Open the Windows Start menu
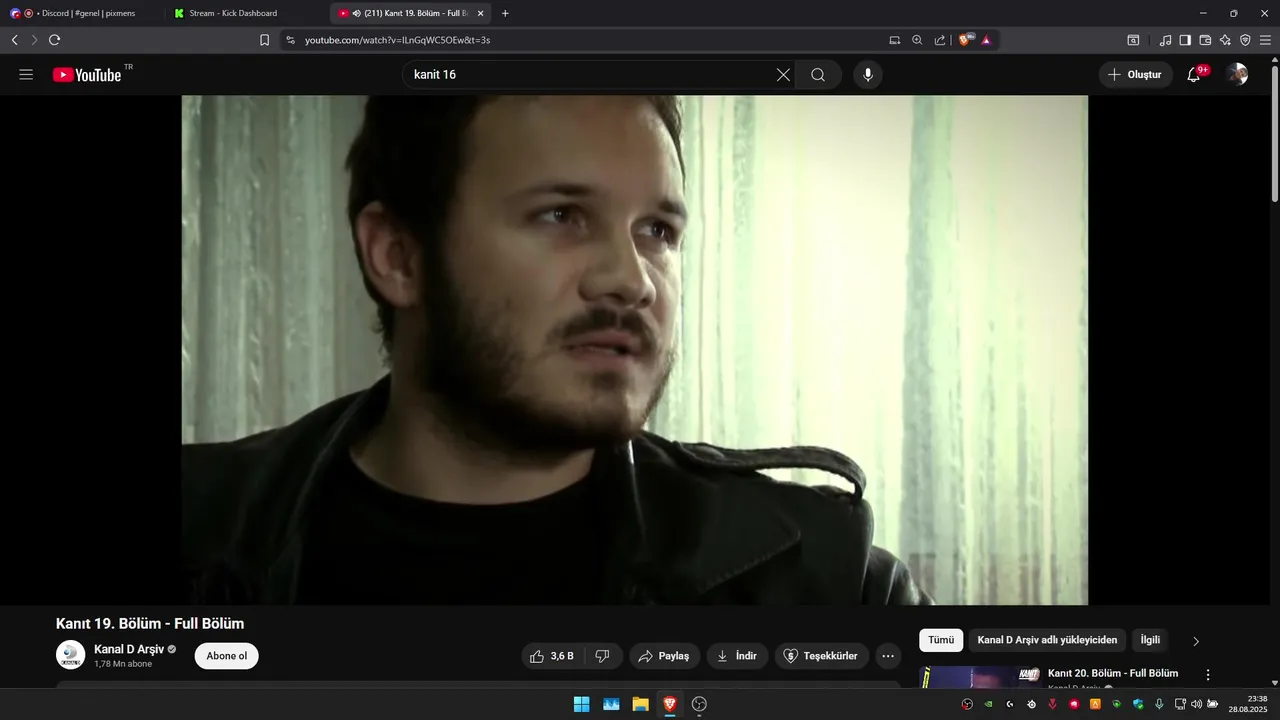This screenshot has width=1280, height=720. click(x=581, y=704)
